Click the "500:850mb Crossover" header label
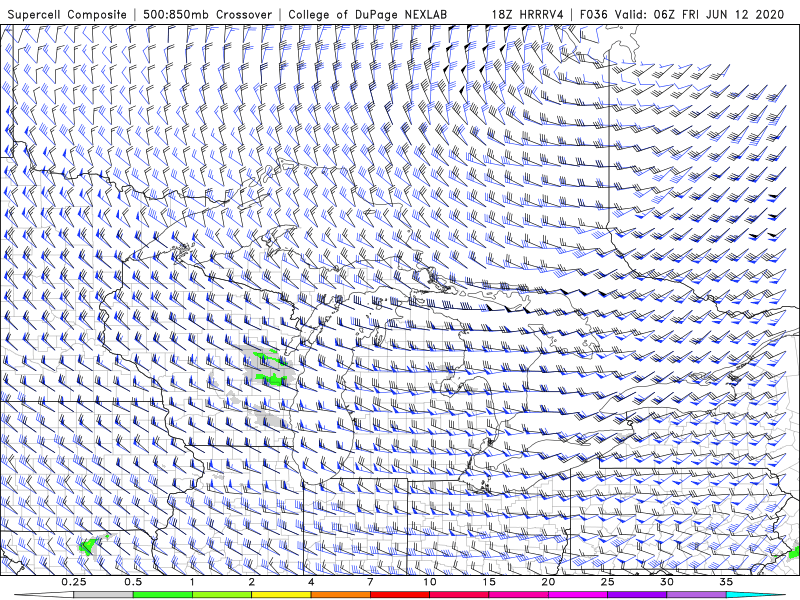This screenshot has height=600, width=800. [207, 14]
